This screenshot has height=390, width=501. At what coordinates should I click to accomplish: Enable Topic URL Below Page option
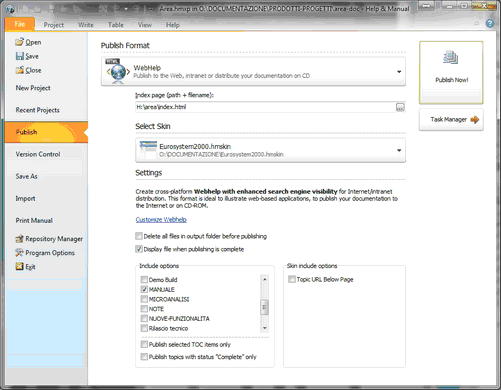pyautogui.click(x=292, y=279)
